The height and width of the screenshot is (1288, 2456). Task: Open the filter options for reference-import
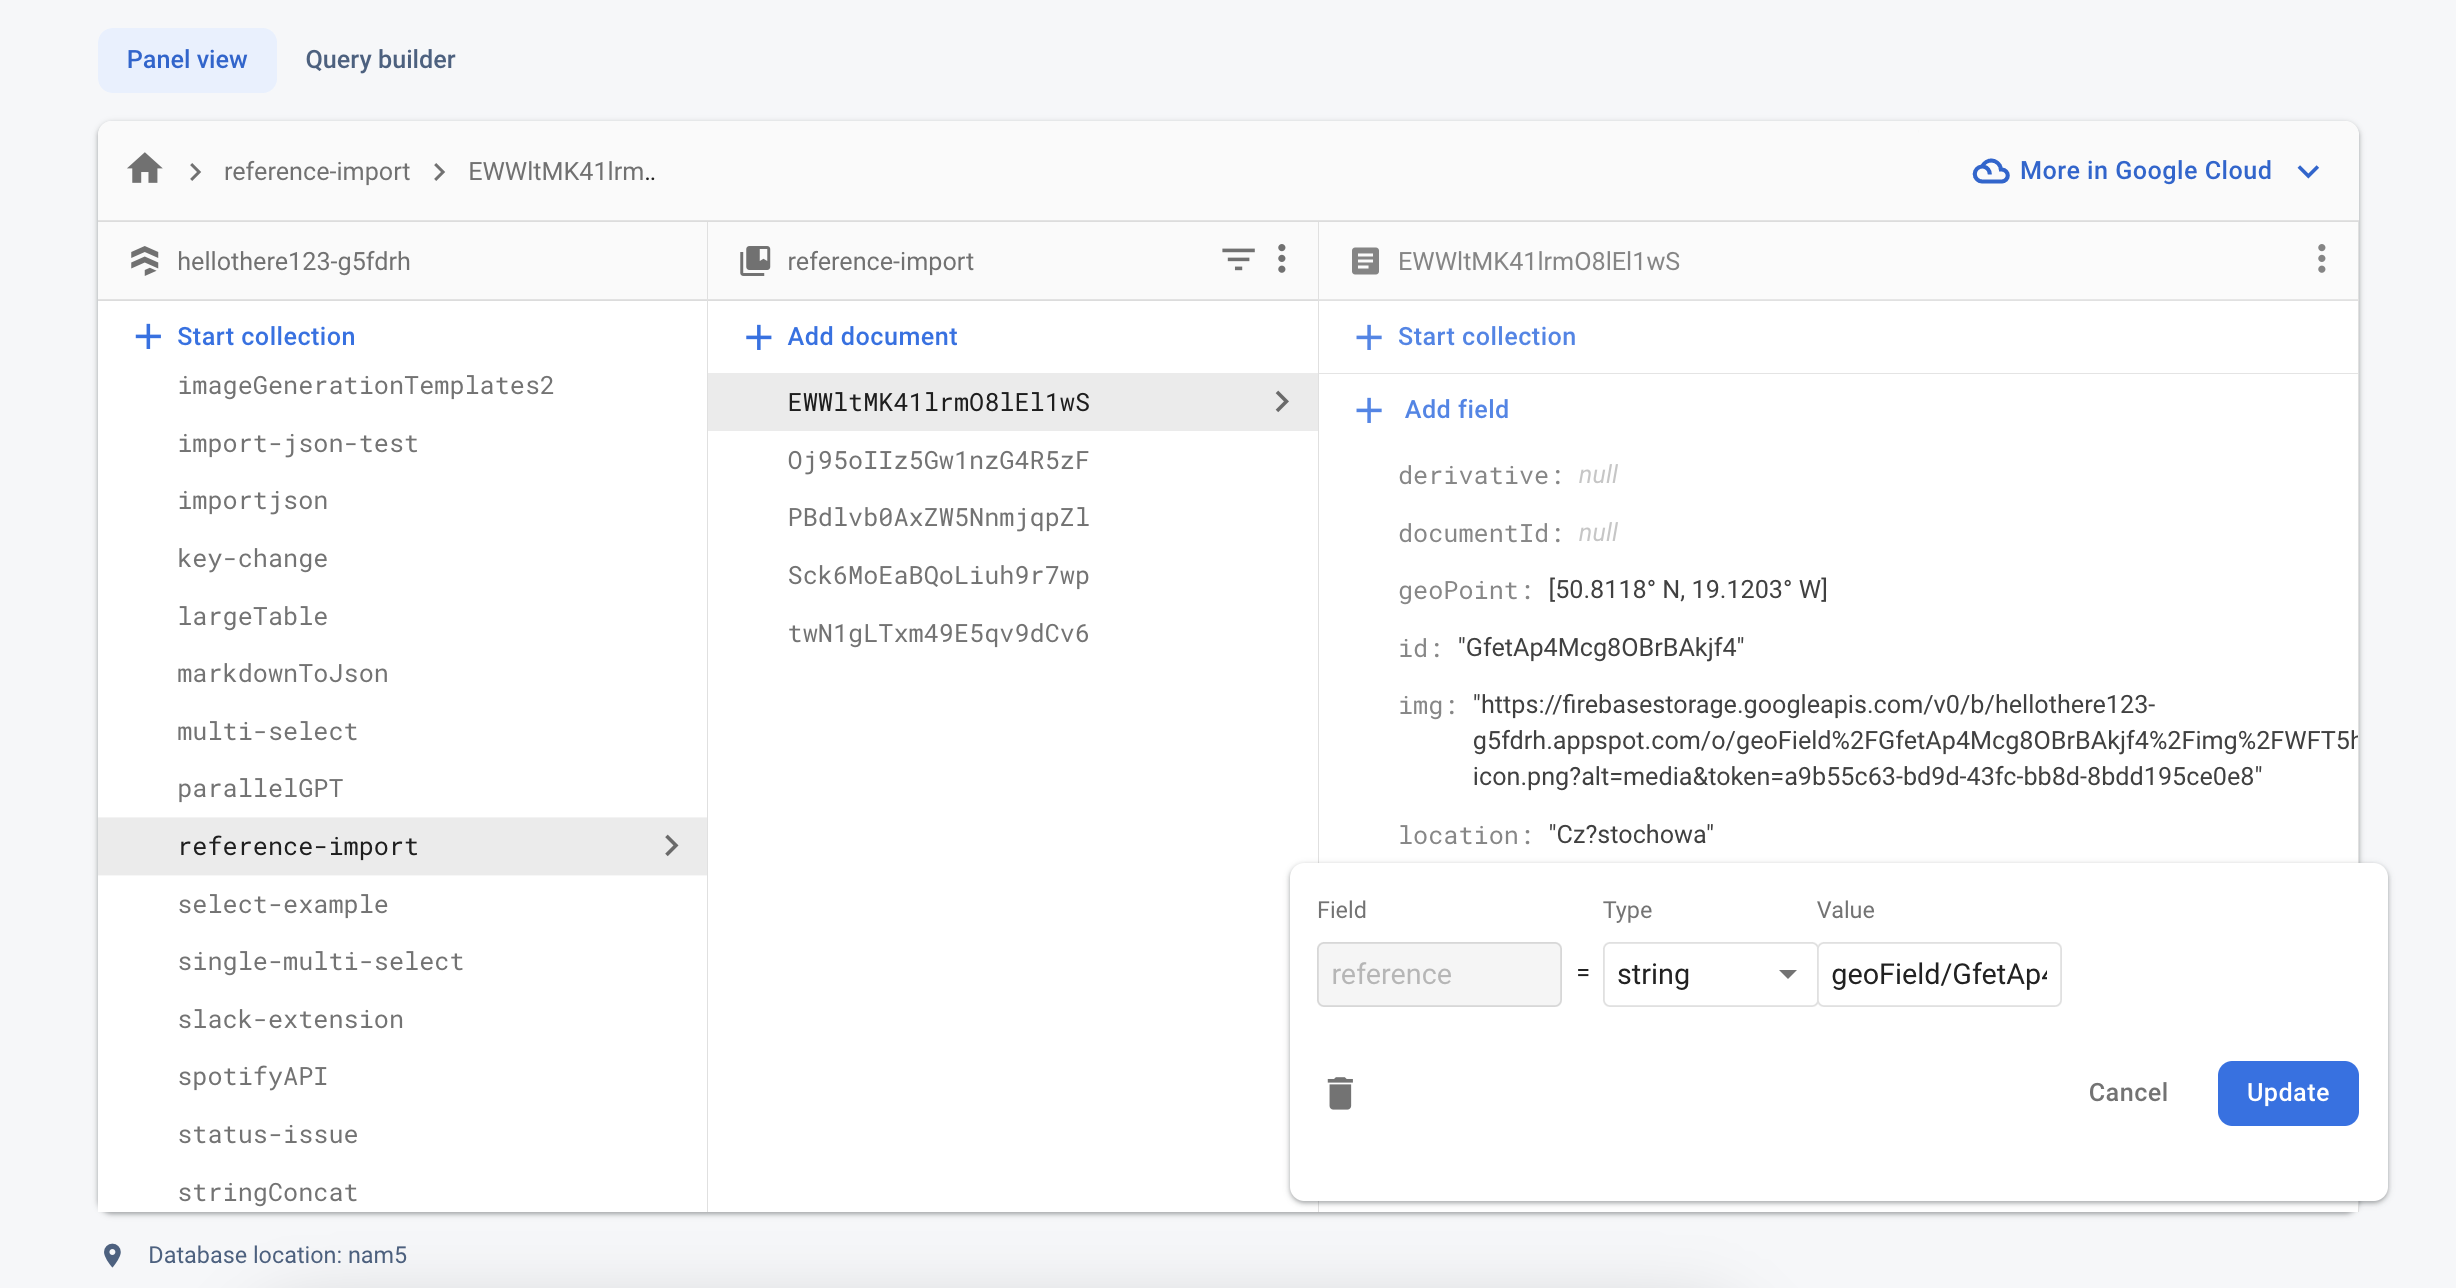point(1238,260)
